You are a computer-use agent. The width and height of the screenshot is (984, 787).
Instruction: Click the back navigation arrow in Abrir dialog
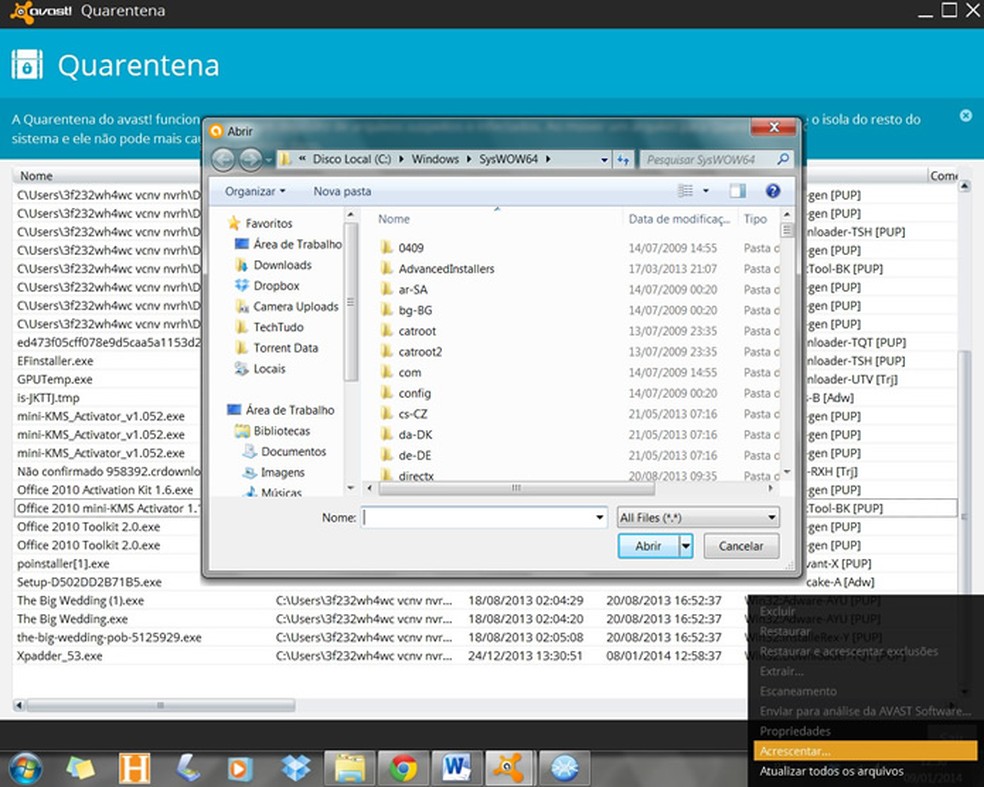tap(223, 159)
